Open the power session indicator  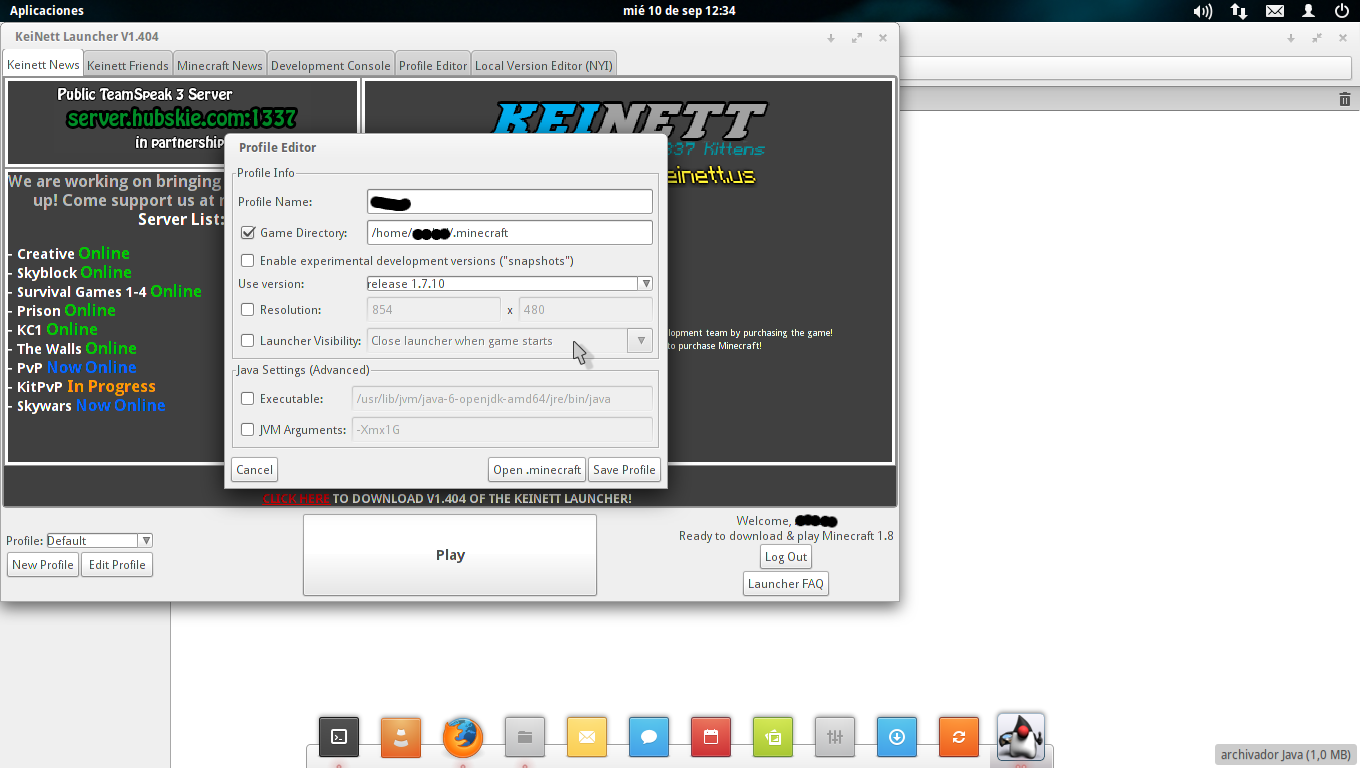pyautogui.click(x=1342, y=11)
